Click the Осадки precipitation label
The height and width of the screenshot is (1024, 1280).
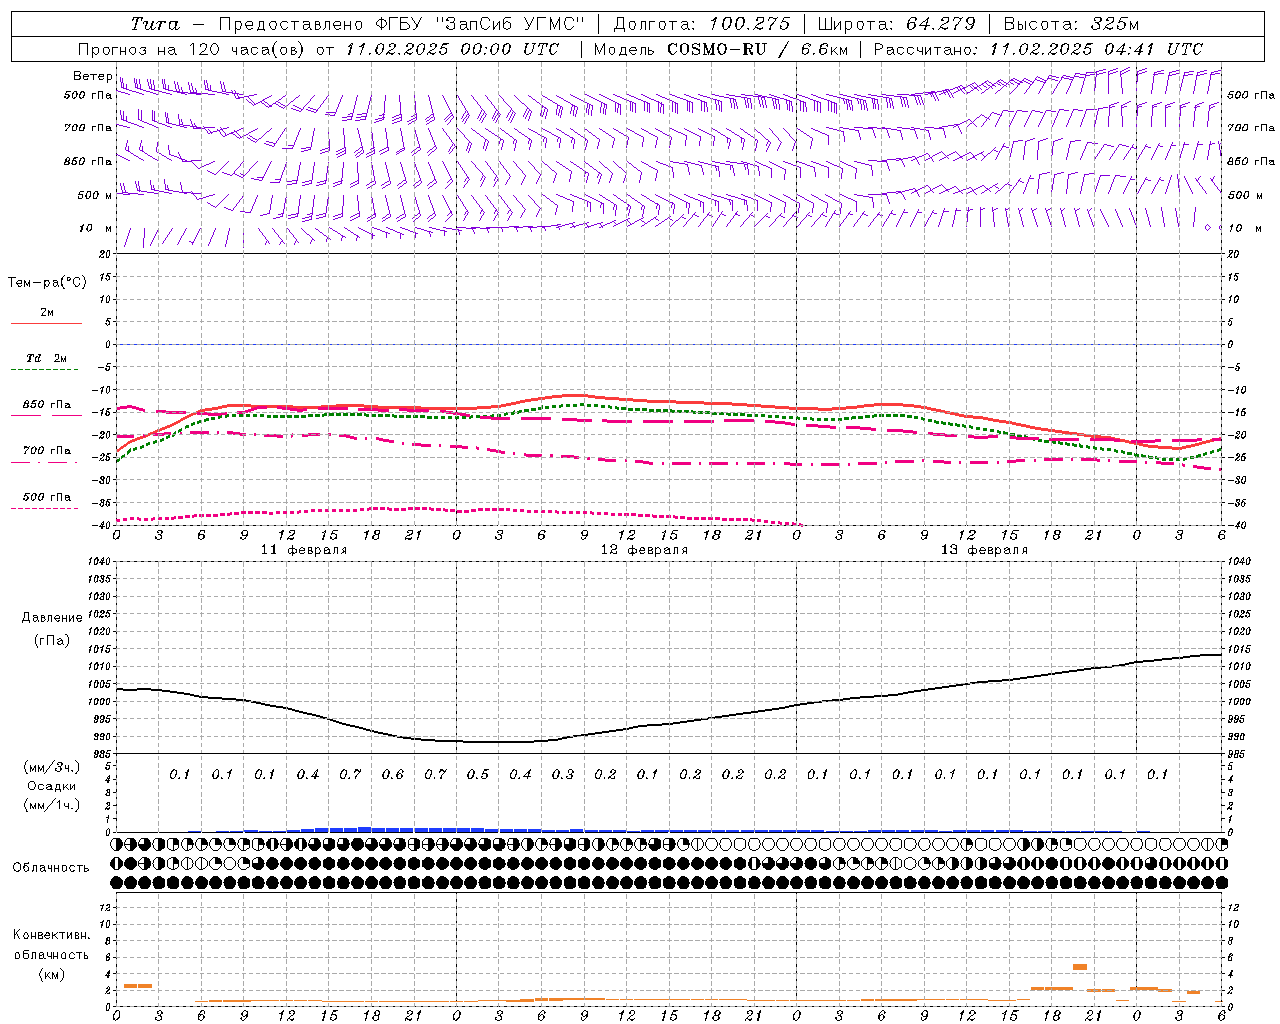51,786
